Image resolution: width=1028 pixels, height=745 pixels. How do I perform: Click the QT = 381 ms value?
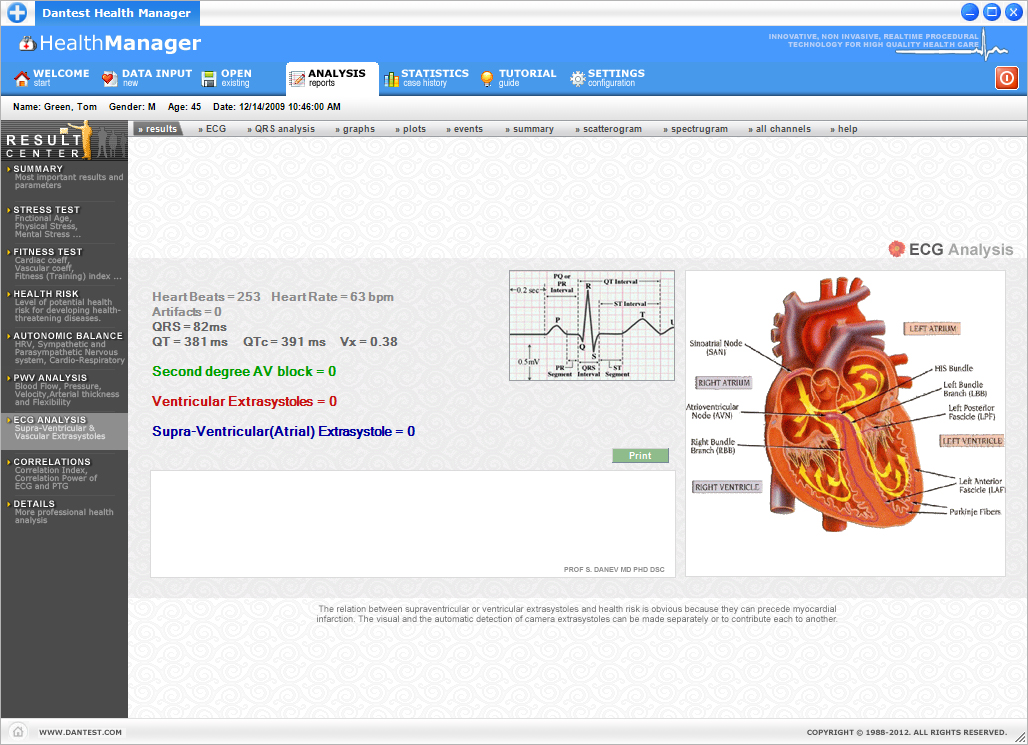[189, 342]
